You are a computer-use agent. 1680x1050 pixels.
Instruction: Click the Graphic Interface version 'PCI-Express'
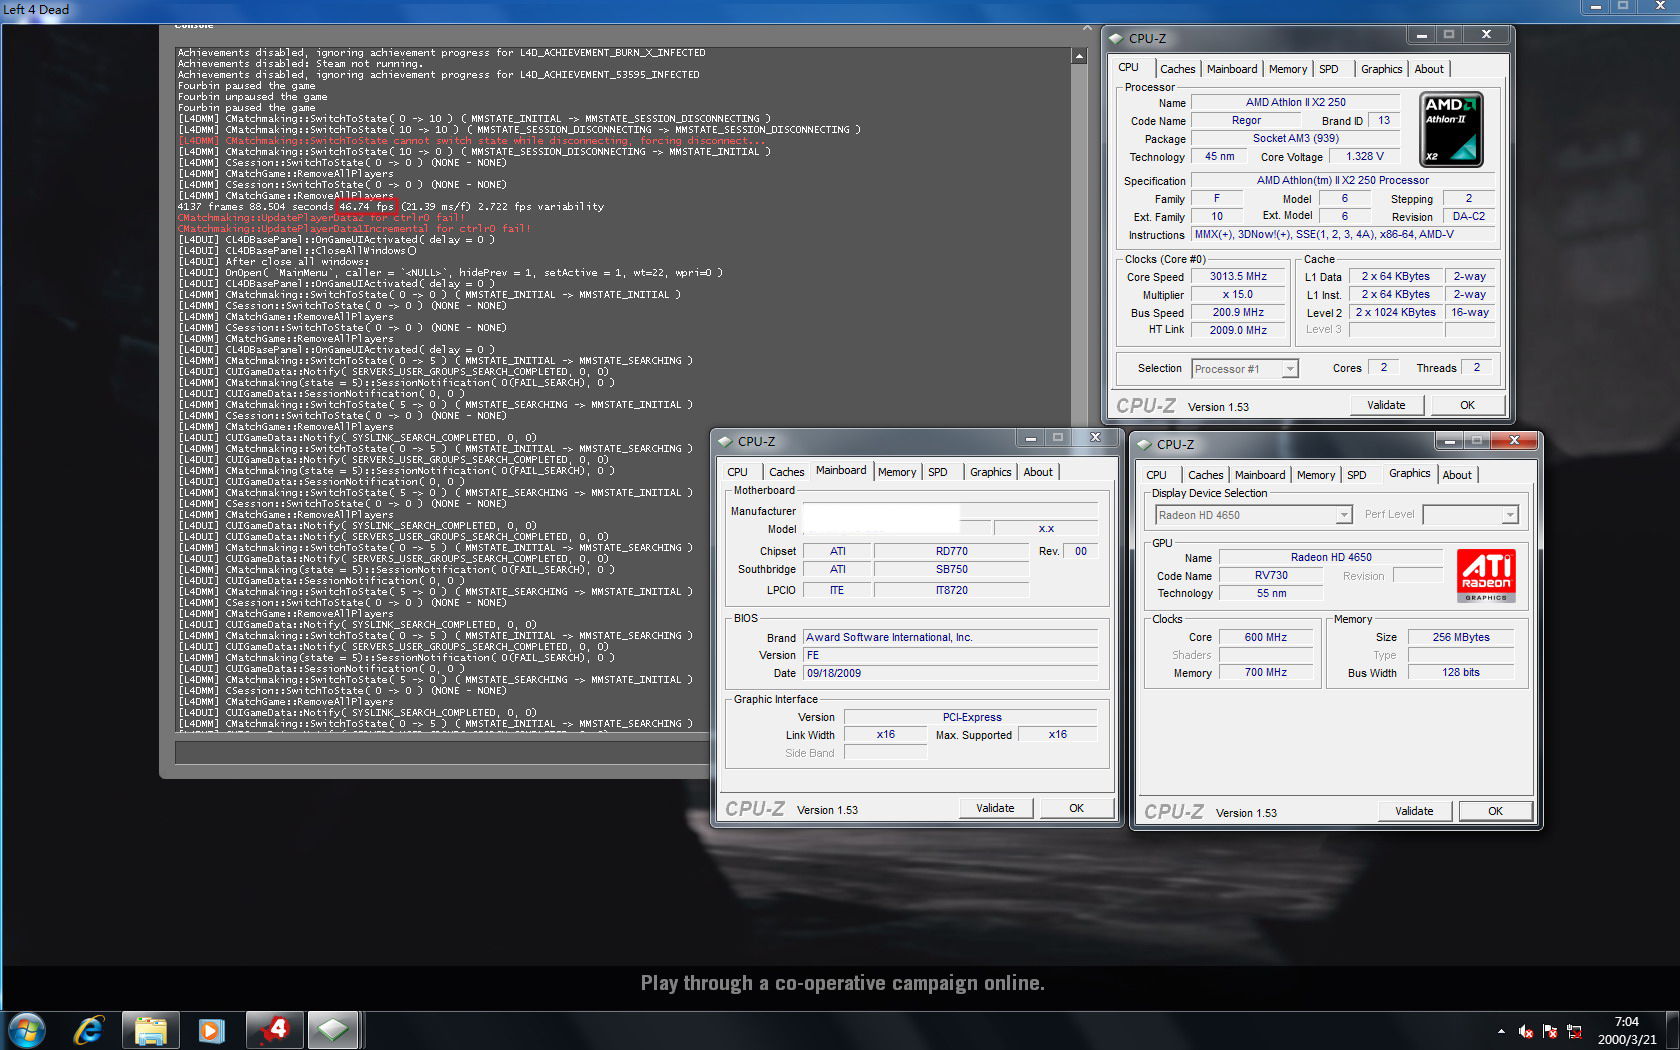[971, 717]
